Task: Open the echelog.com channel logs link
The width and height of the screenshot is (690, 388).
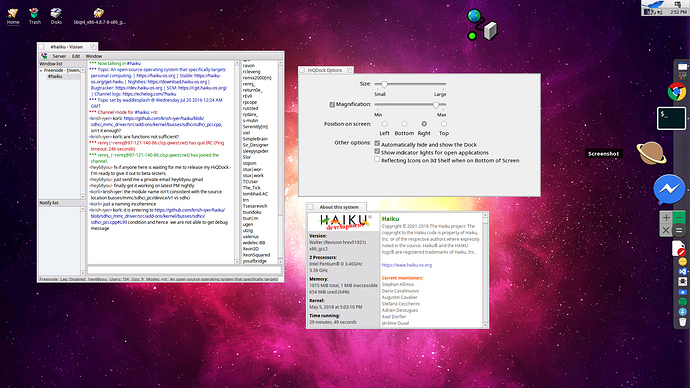Action: (x=149, y=94)
